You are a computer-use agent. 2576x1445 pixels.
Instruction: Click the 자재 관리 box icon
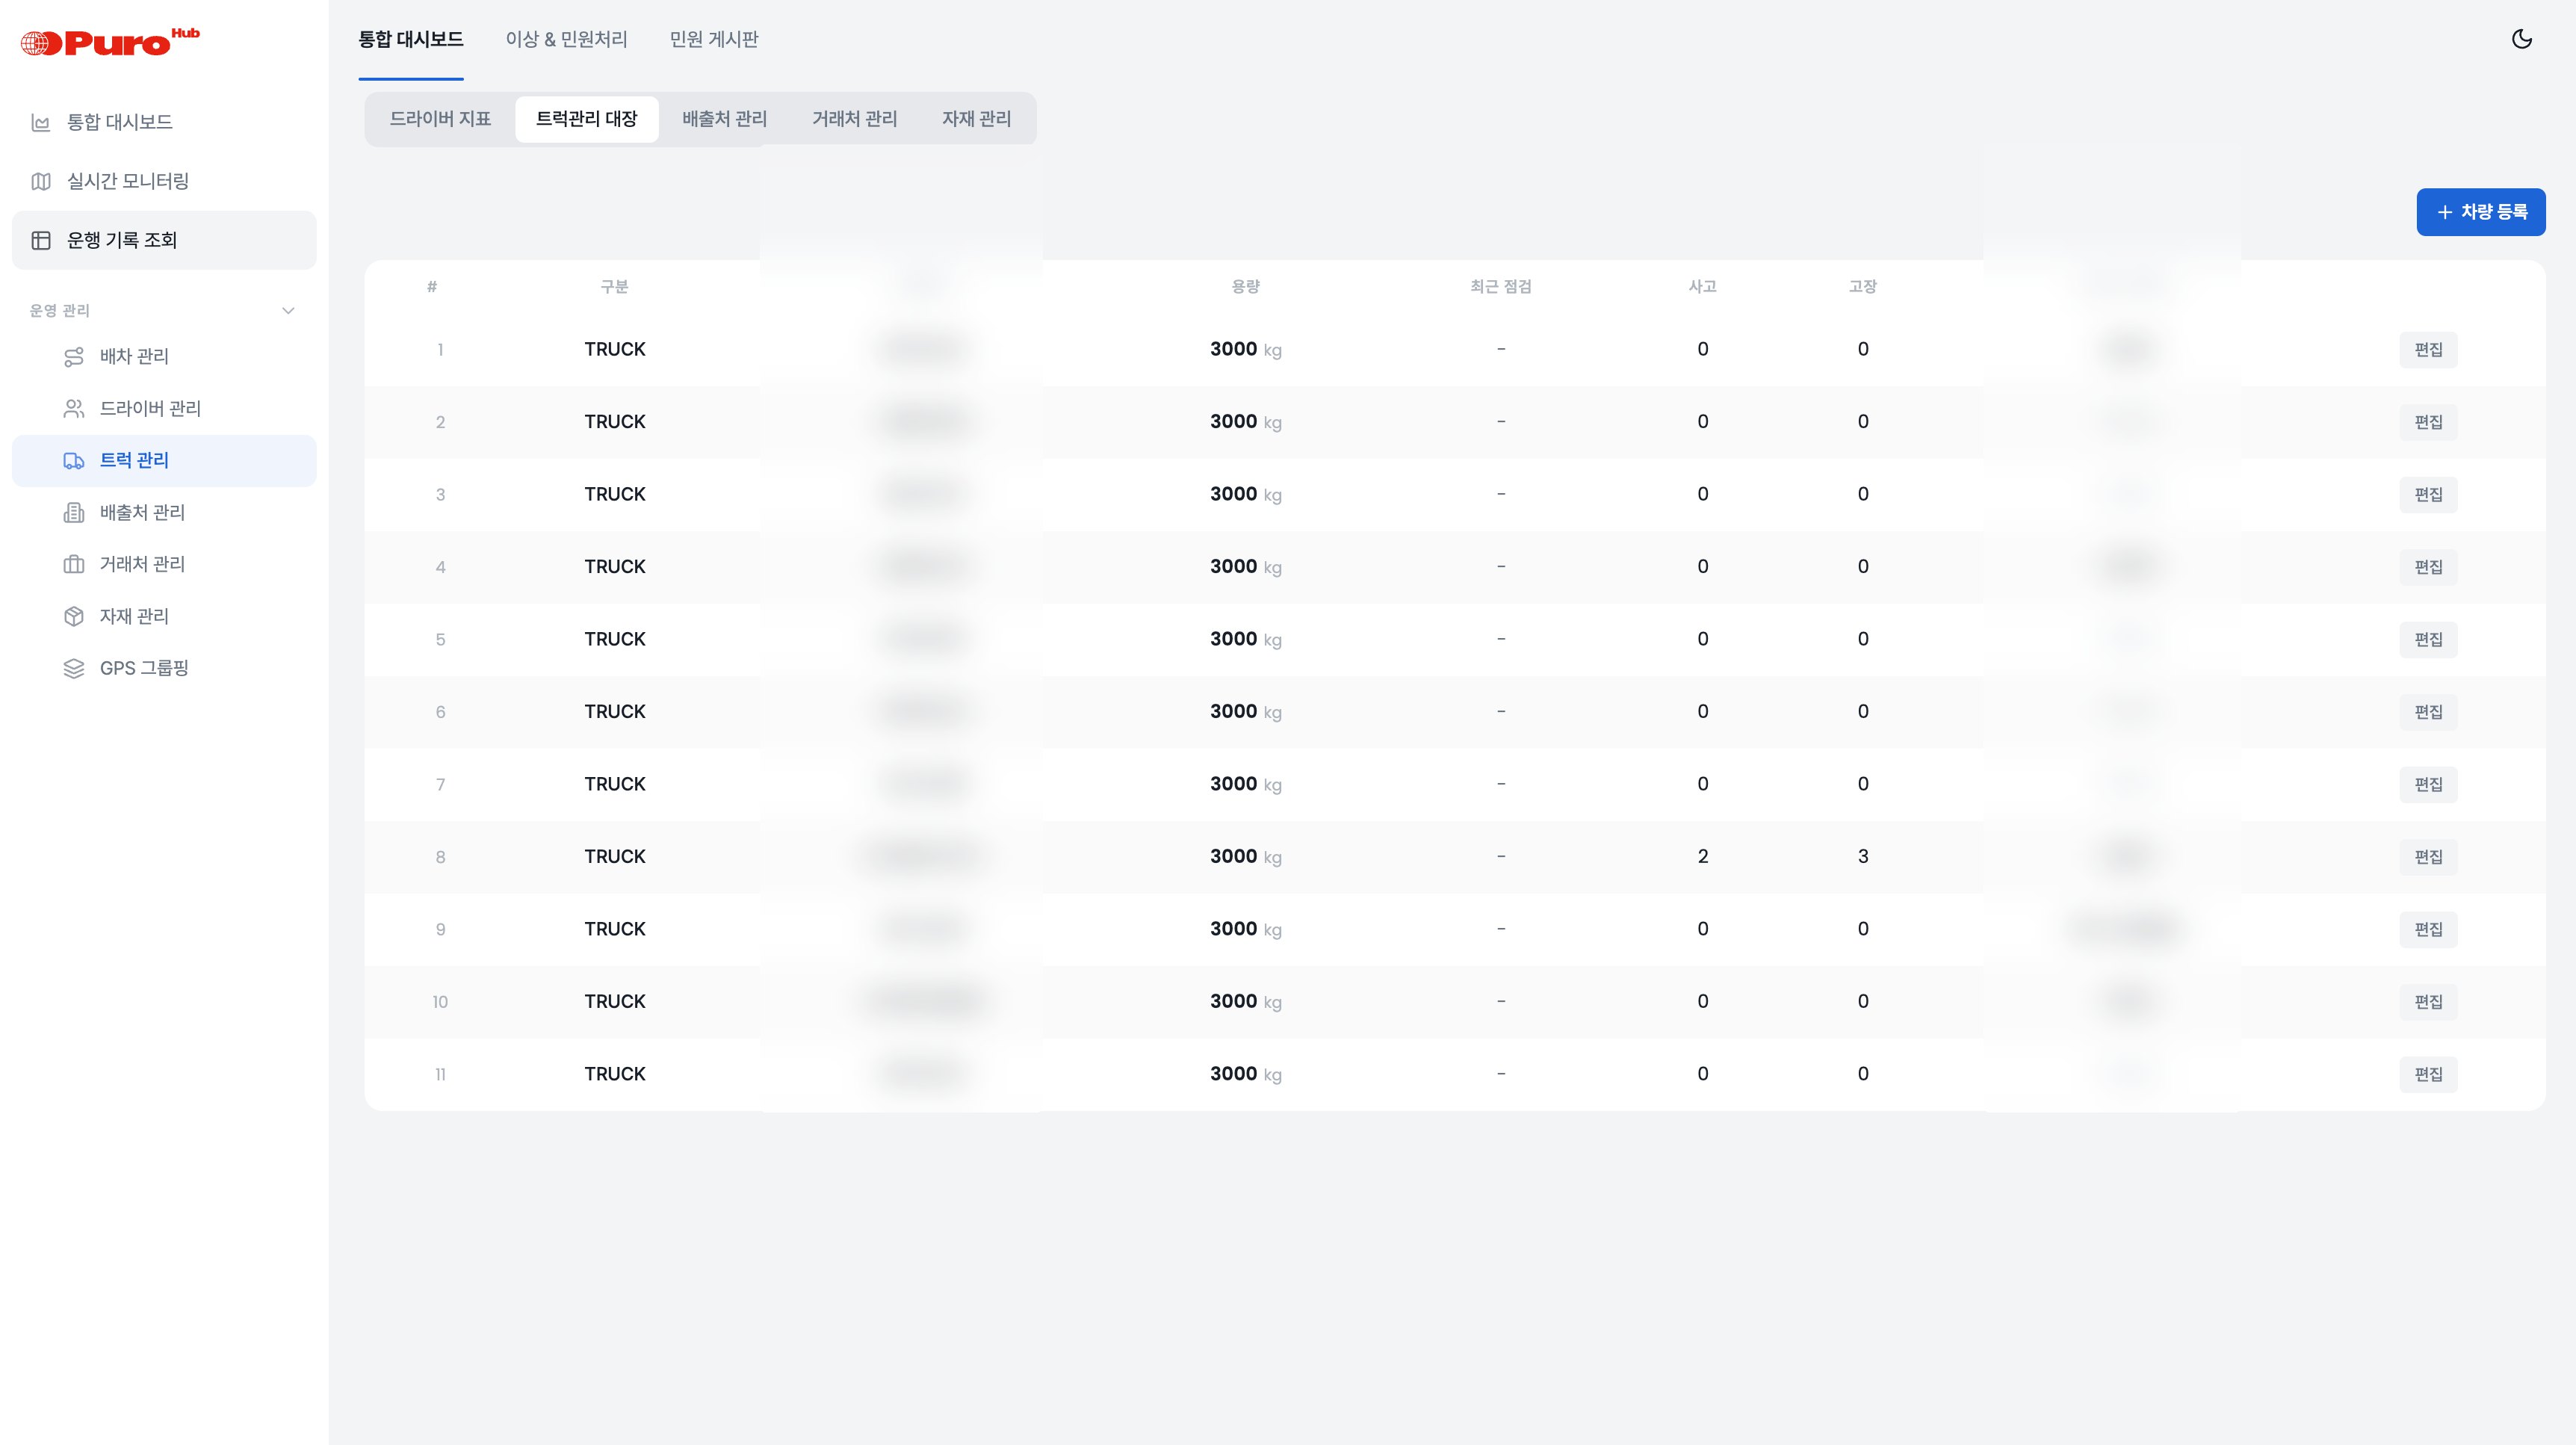(74, 617)
